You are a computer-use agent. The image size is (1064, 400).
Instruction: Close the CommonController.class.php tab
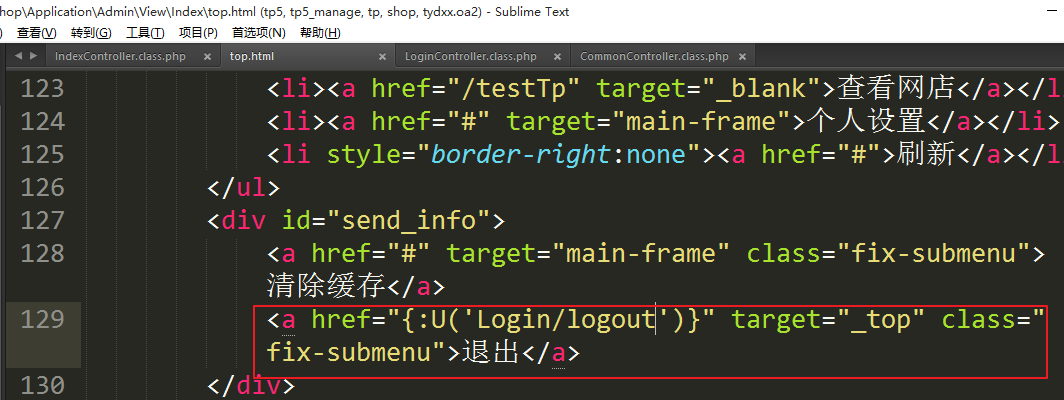coord(748,57)
